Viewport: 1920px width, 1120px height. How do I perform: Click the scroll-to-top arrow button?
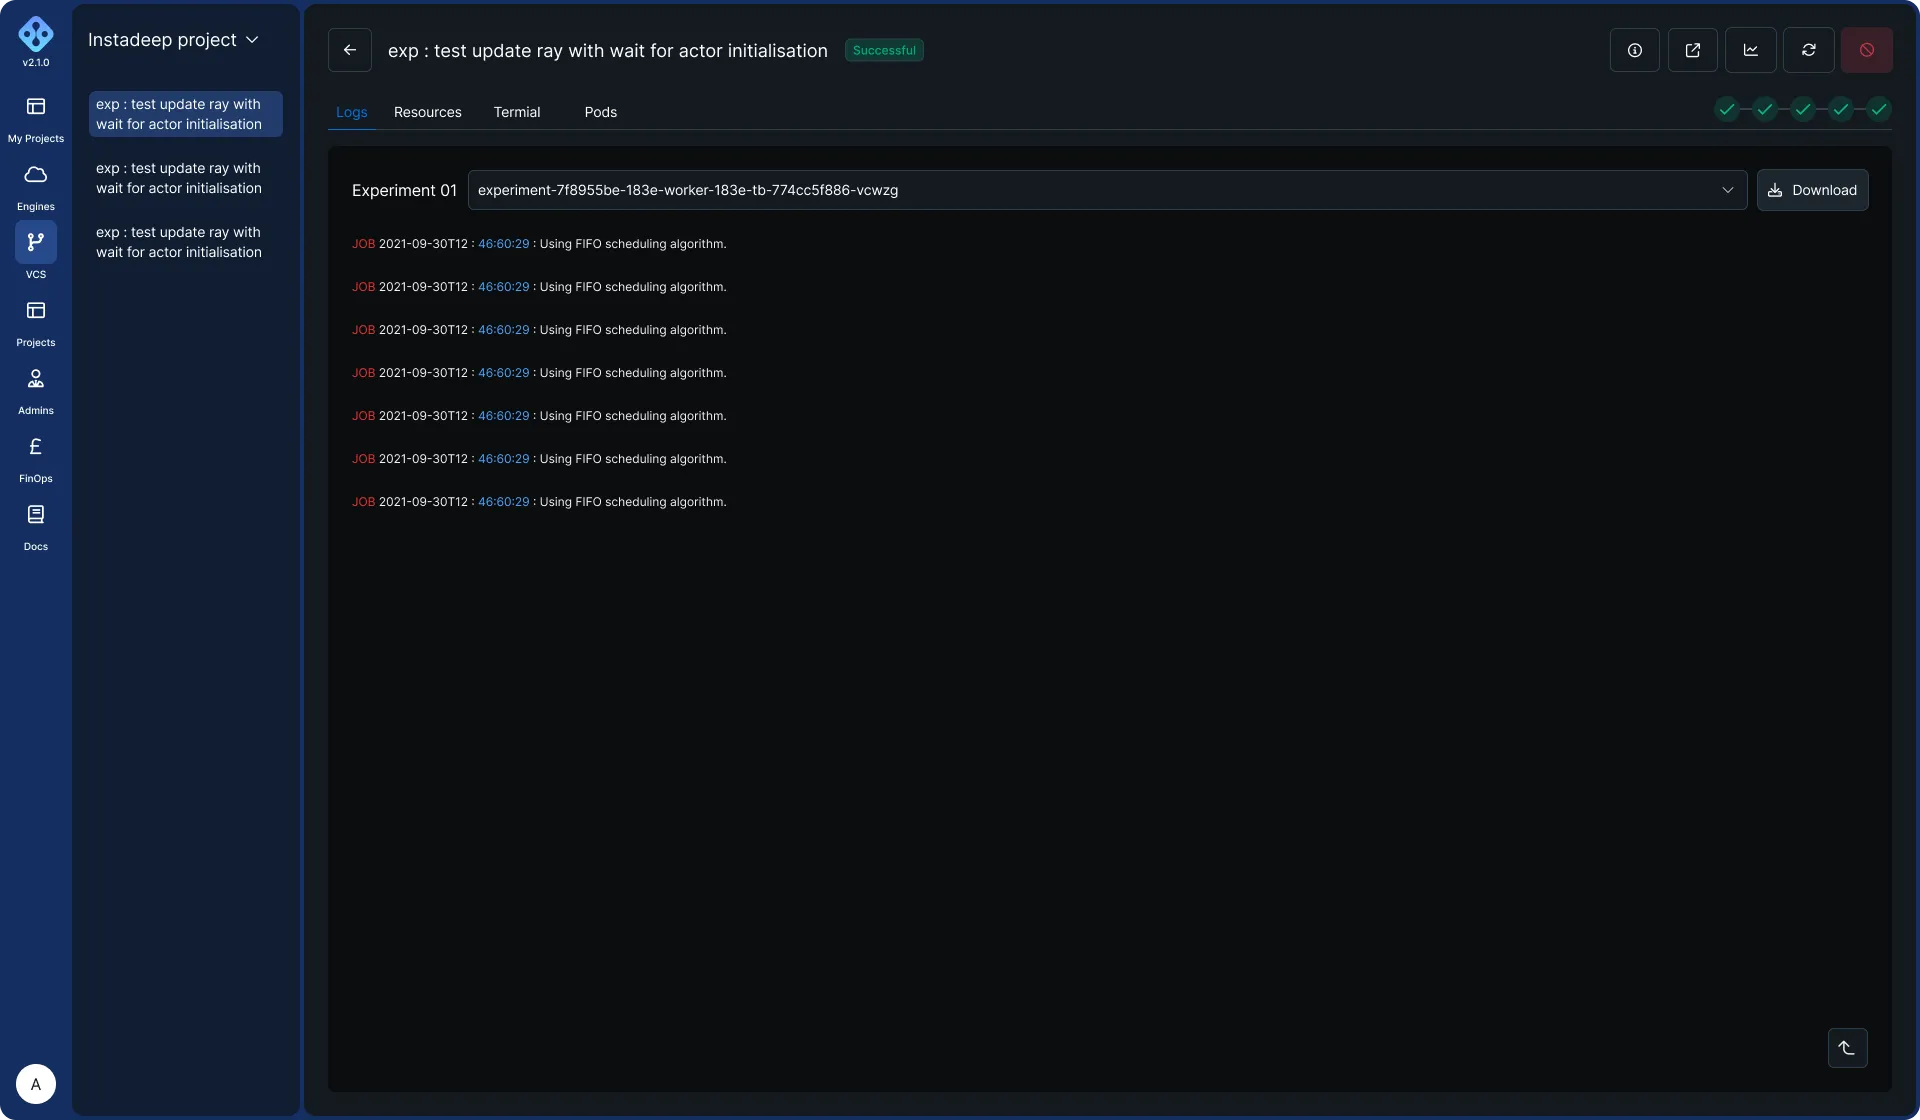1847,1048
